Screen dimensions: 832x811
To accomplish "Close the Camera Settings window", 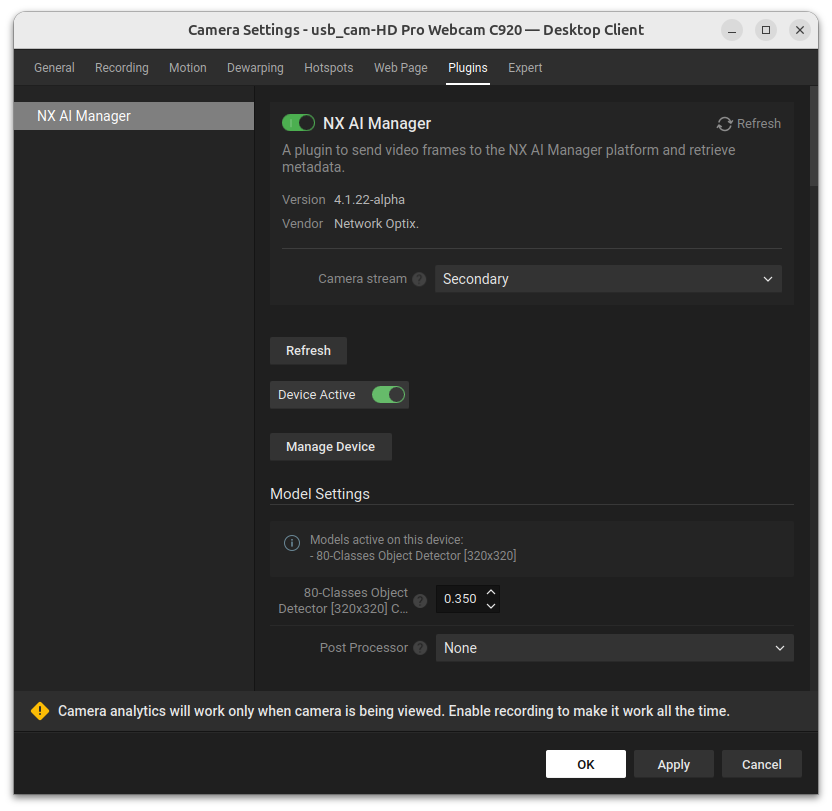I will (800, 30).
